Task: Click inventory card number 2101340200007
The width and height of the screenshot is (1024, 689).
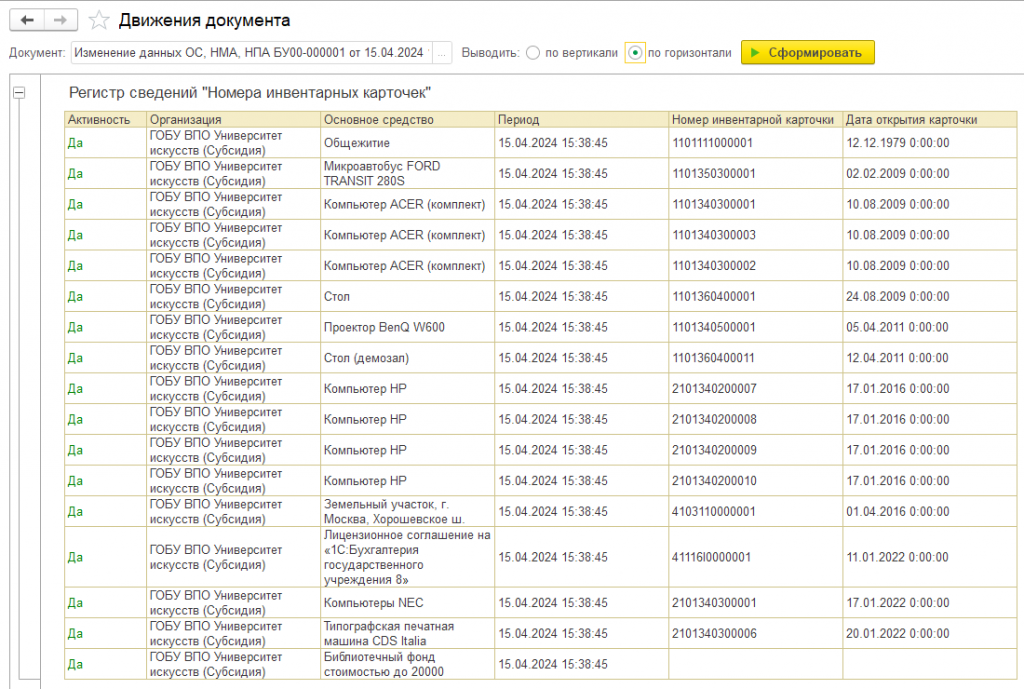Action: (x=756, y=389)
